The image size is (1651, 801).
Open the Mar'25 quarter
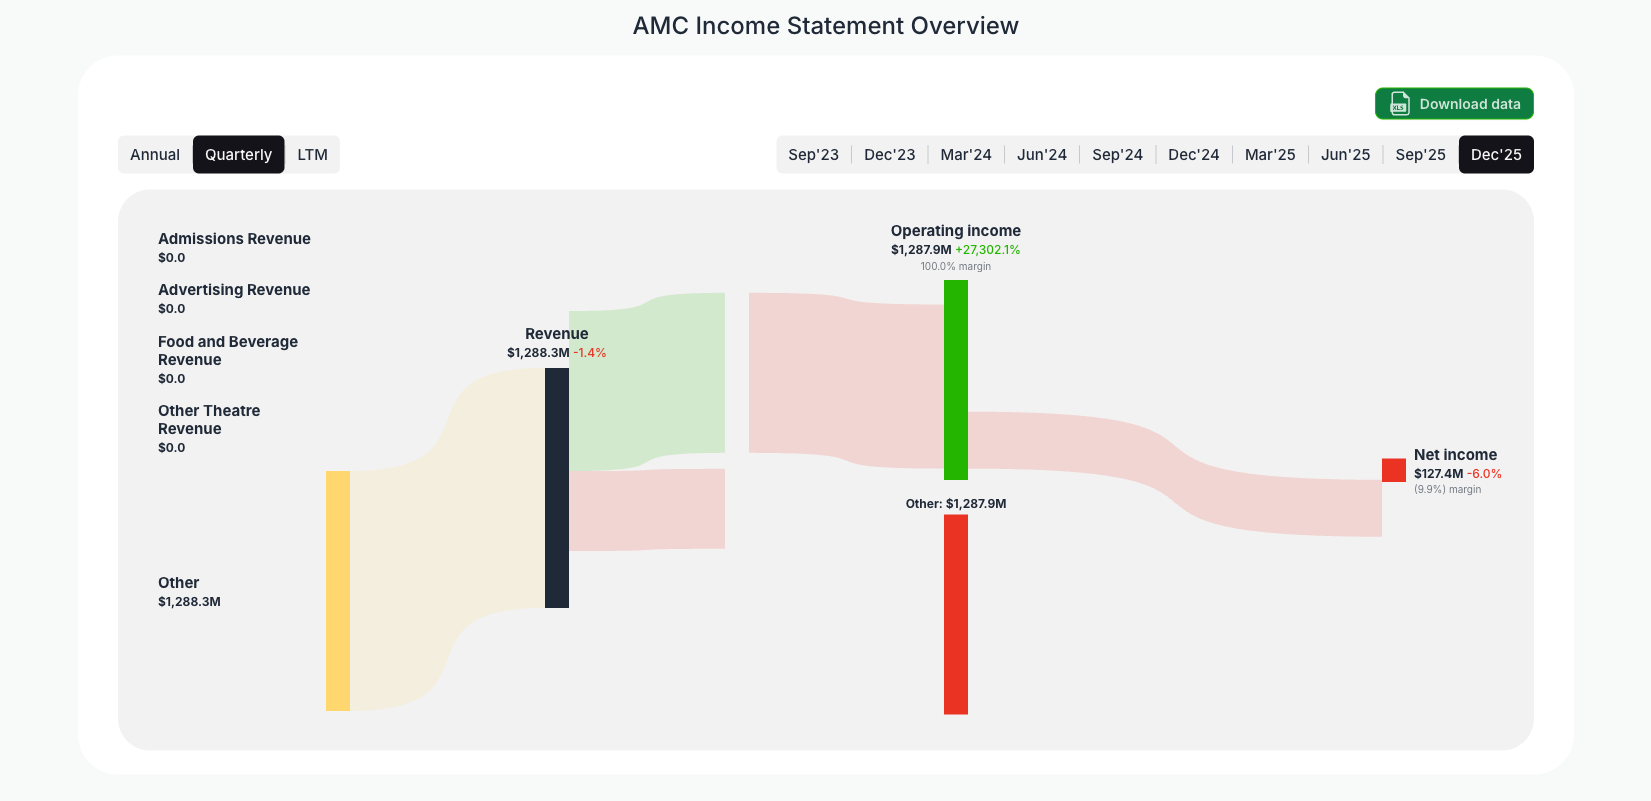pyautogui.click(x=1270, y=154)
